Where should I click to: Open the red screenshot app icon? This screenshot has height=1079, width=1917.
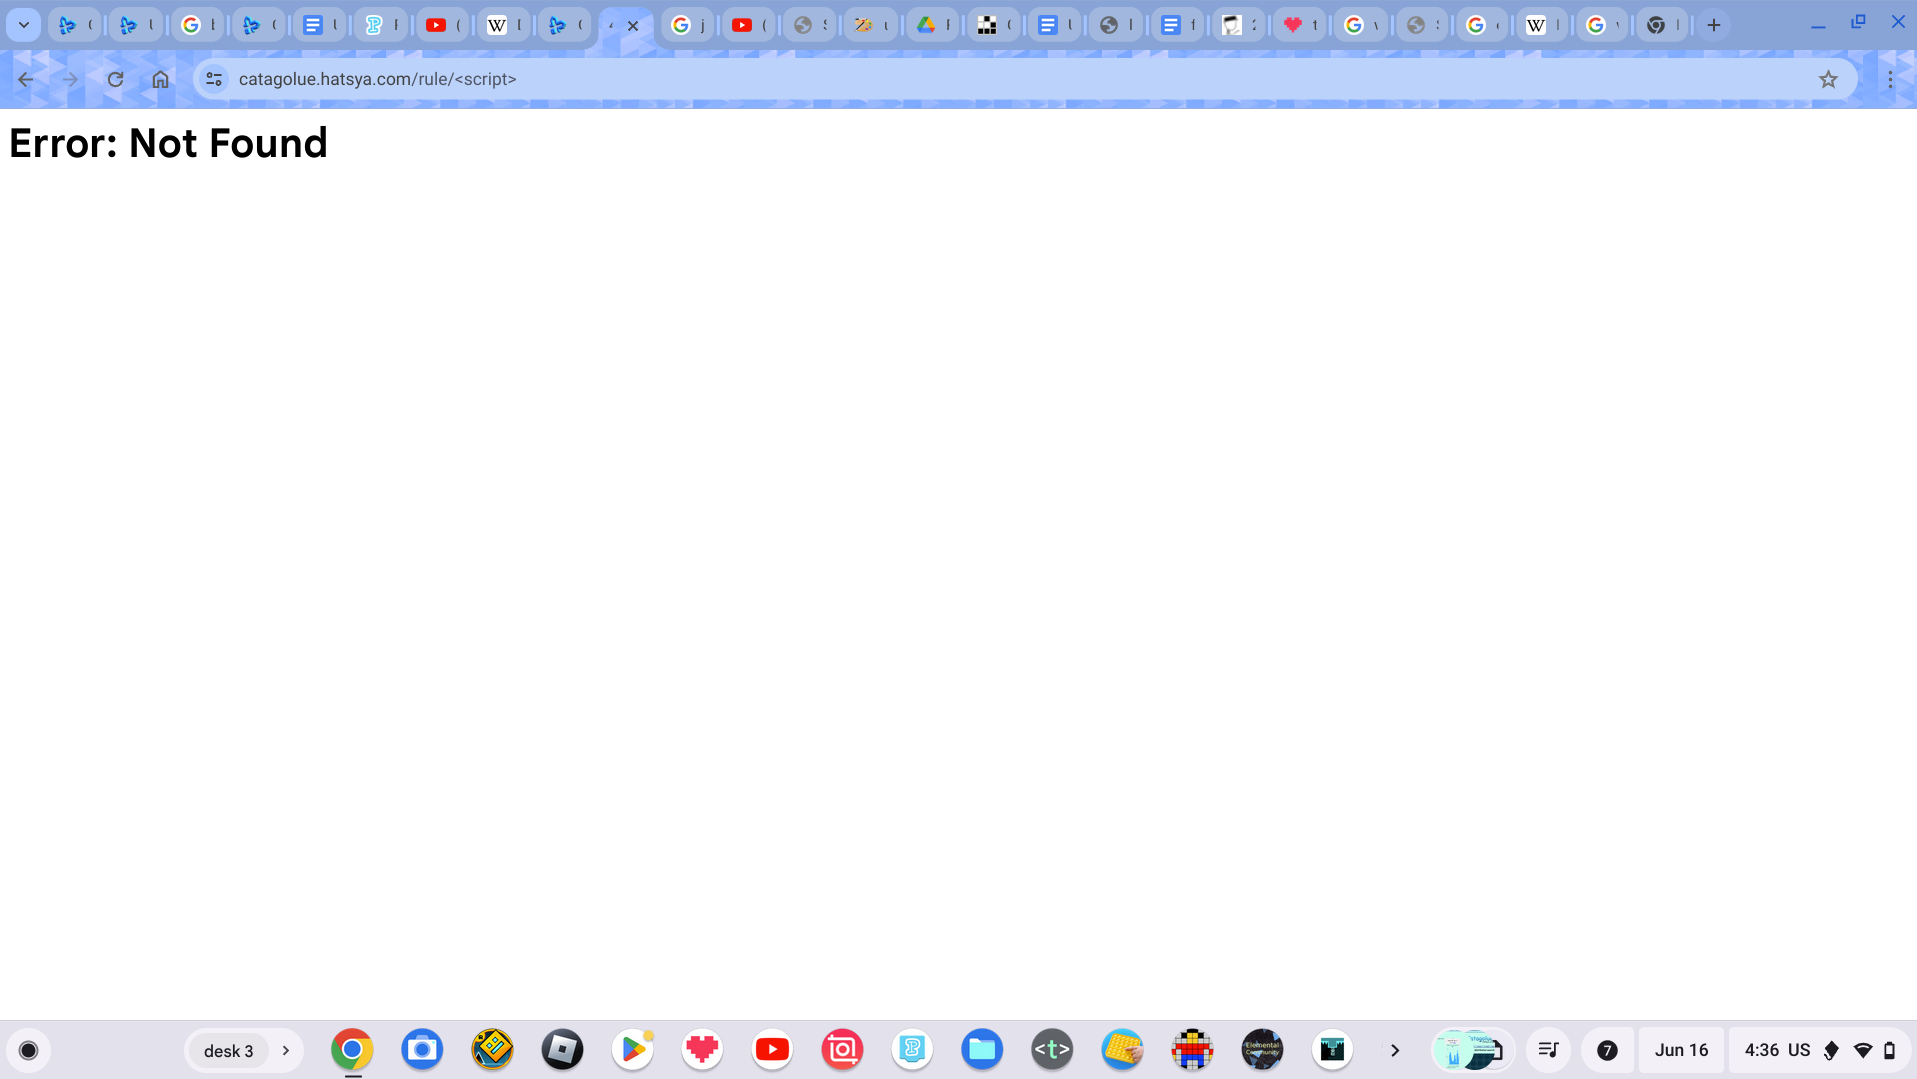point(842,1050)
